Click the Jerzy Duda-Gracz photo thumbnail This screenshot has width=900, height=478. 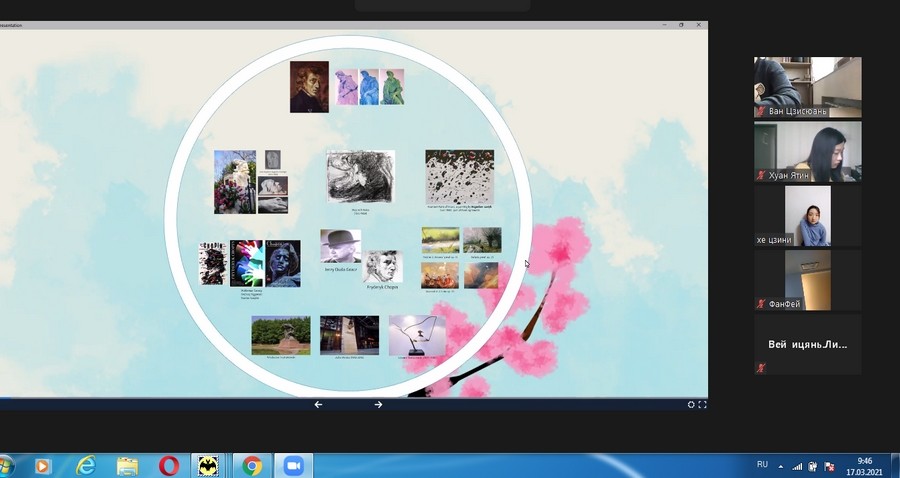[x=340, y=246]
